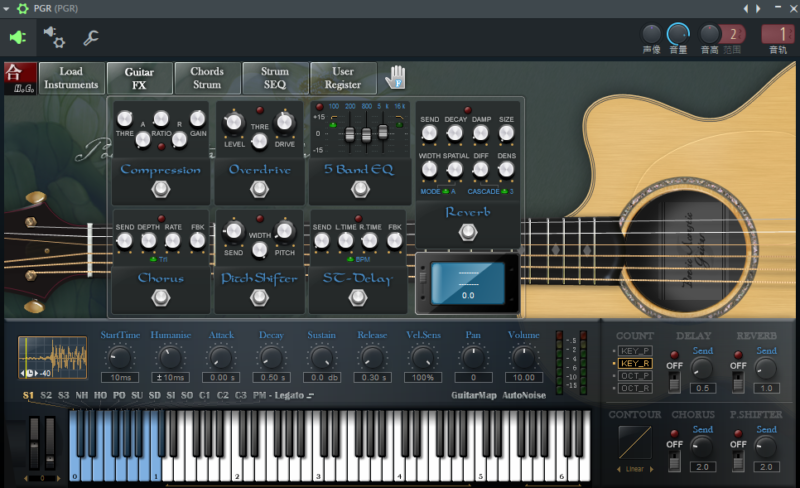Click the plug-in options gear icon
The image size is (800, 488).
click(54, 38)
